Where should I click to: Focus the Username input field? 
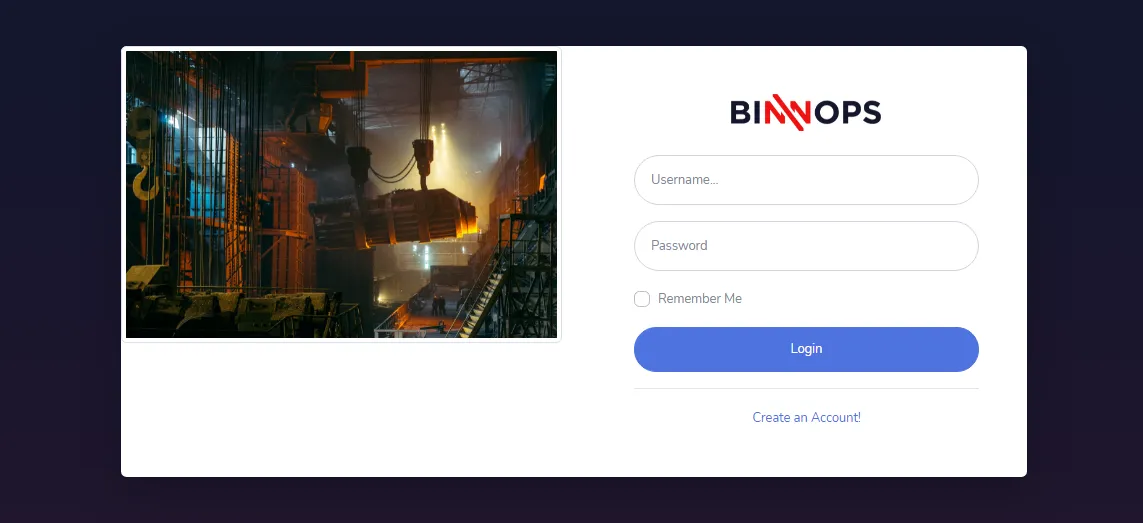tap(806, 179)
